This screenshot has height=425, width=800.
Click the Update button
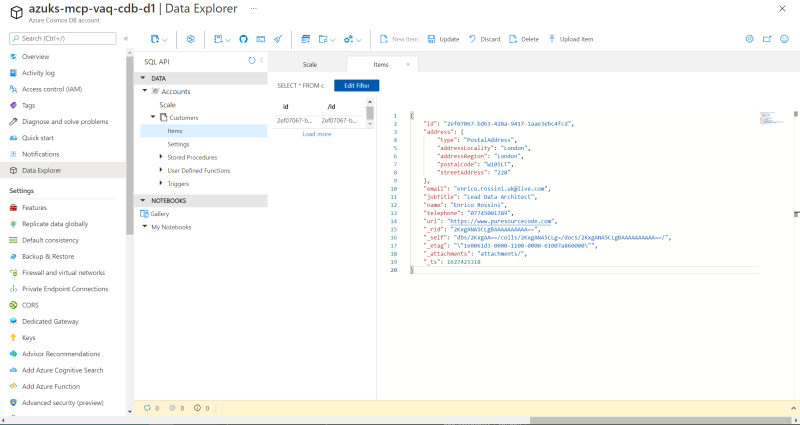click(443, 39)
